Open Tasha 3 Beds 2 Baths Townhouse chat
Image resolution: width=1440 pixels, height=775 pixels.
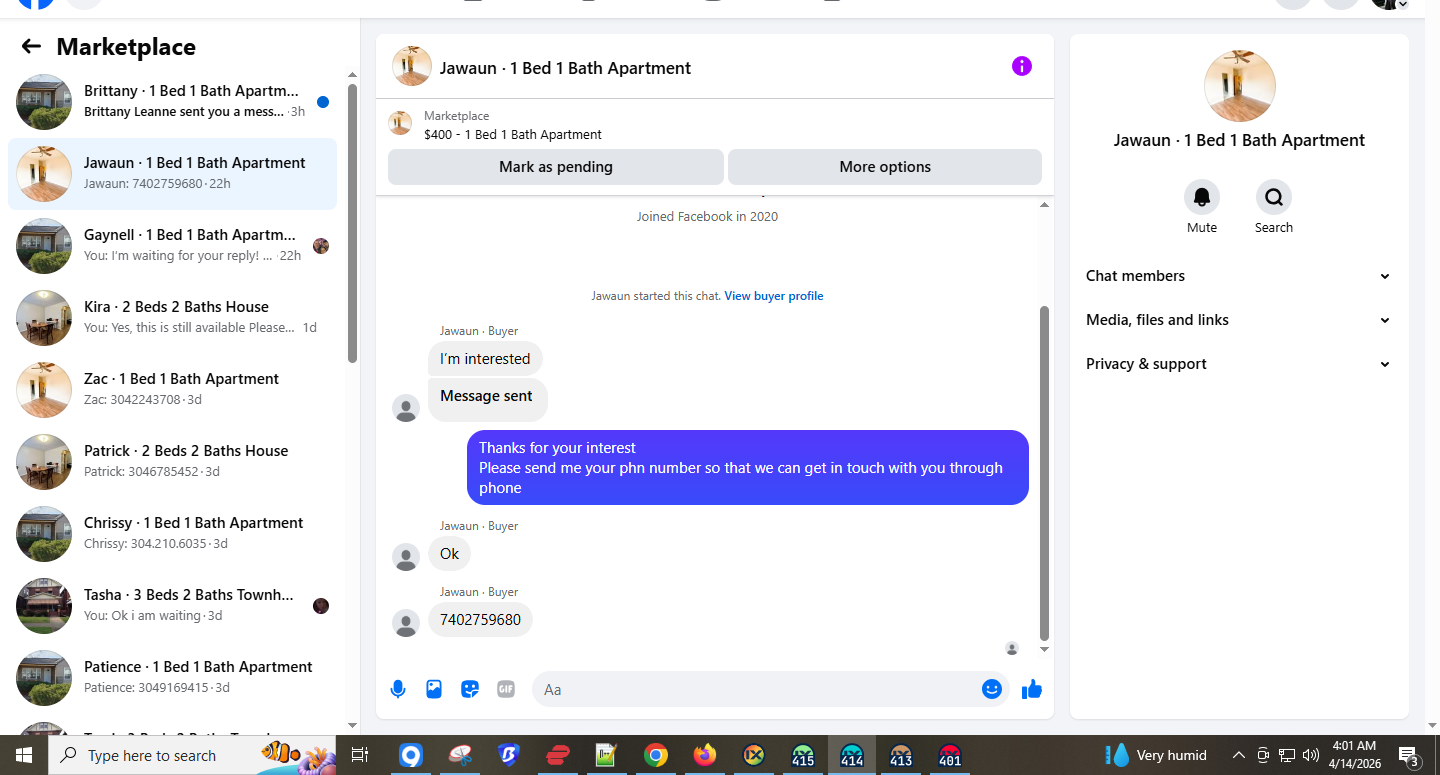click(x=172, y=606)
